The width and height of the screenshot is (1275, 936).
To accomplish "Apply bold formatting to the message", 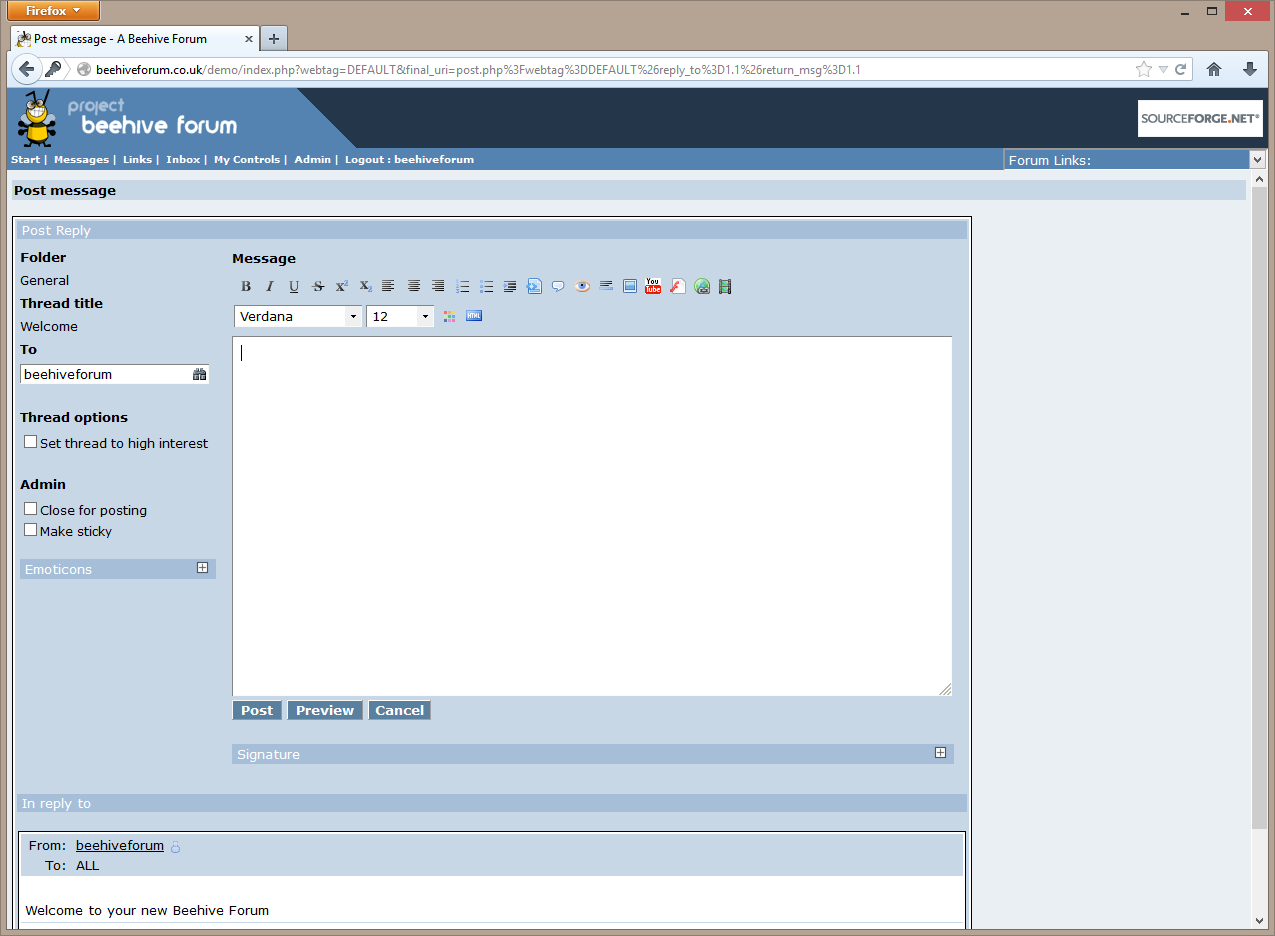I will tap(245, 286).
